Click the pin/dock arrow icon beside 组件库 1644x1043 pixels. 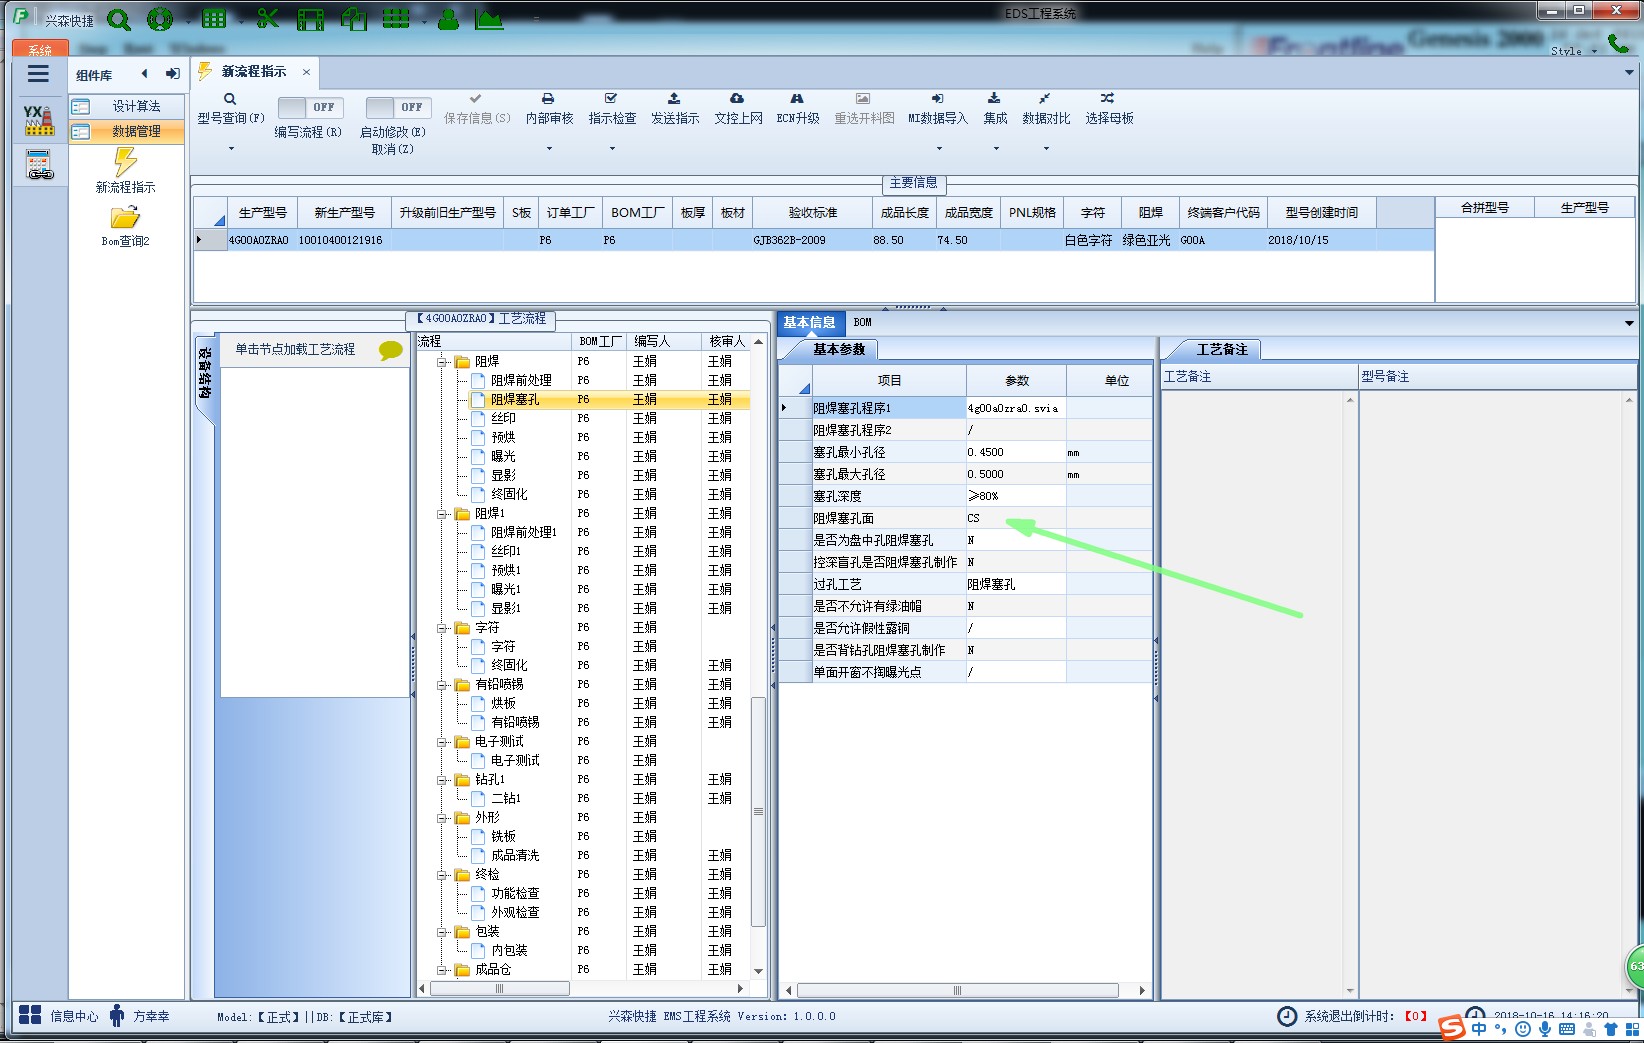(173, 74)
